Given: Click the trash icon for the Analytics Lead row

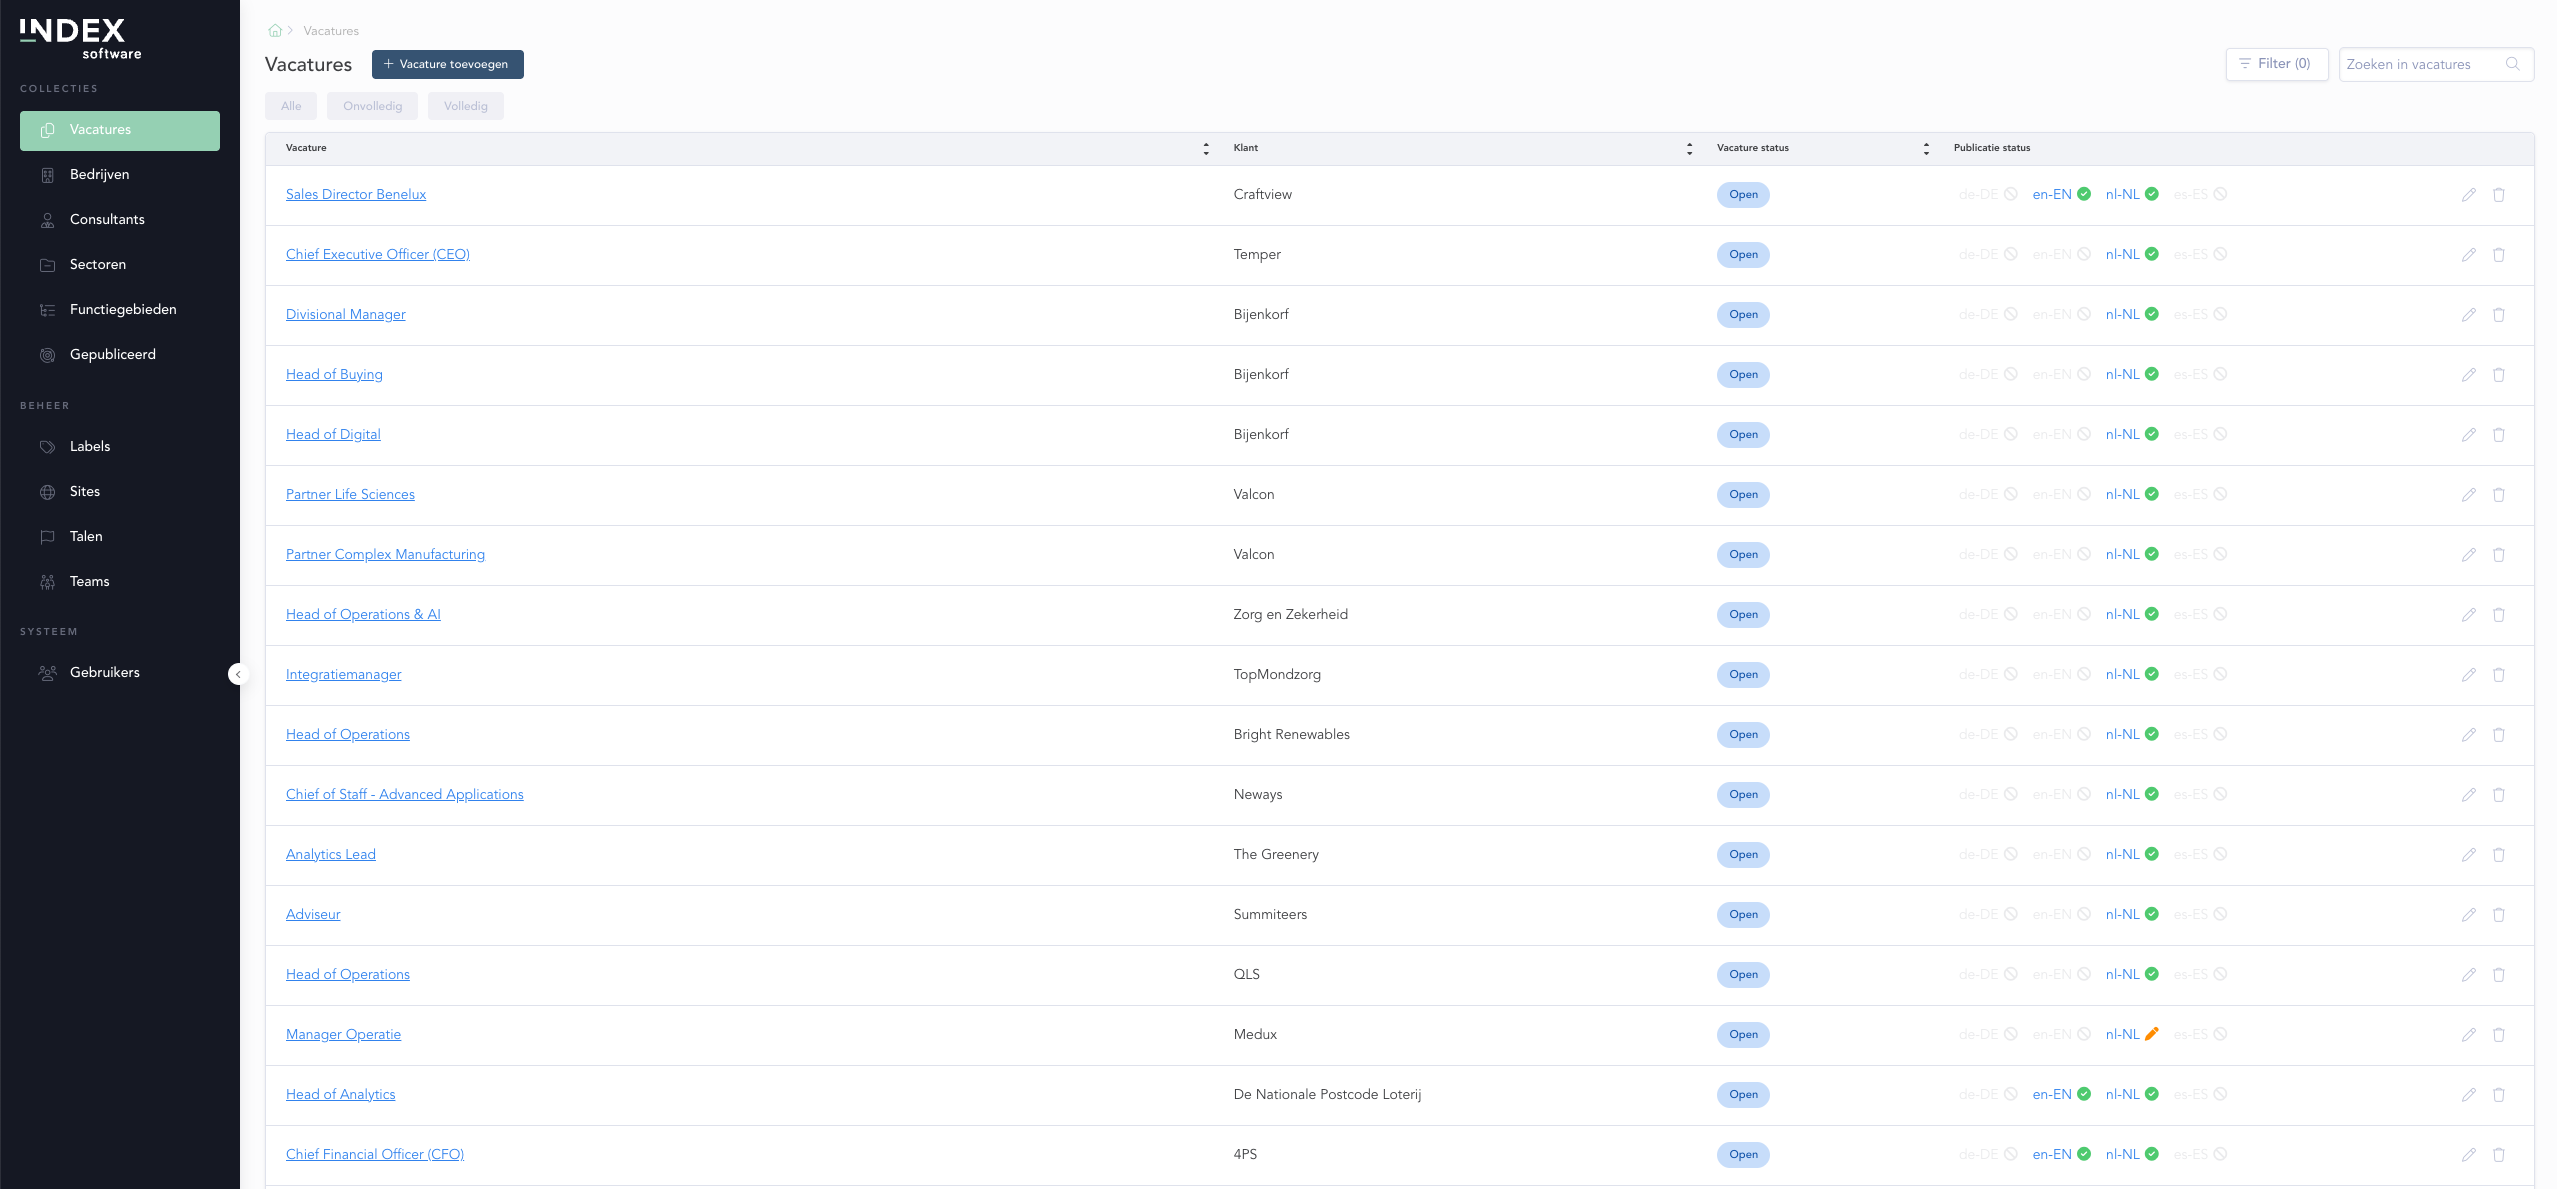Looking at the screenshot, I should (x=2498, y=855).
